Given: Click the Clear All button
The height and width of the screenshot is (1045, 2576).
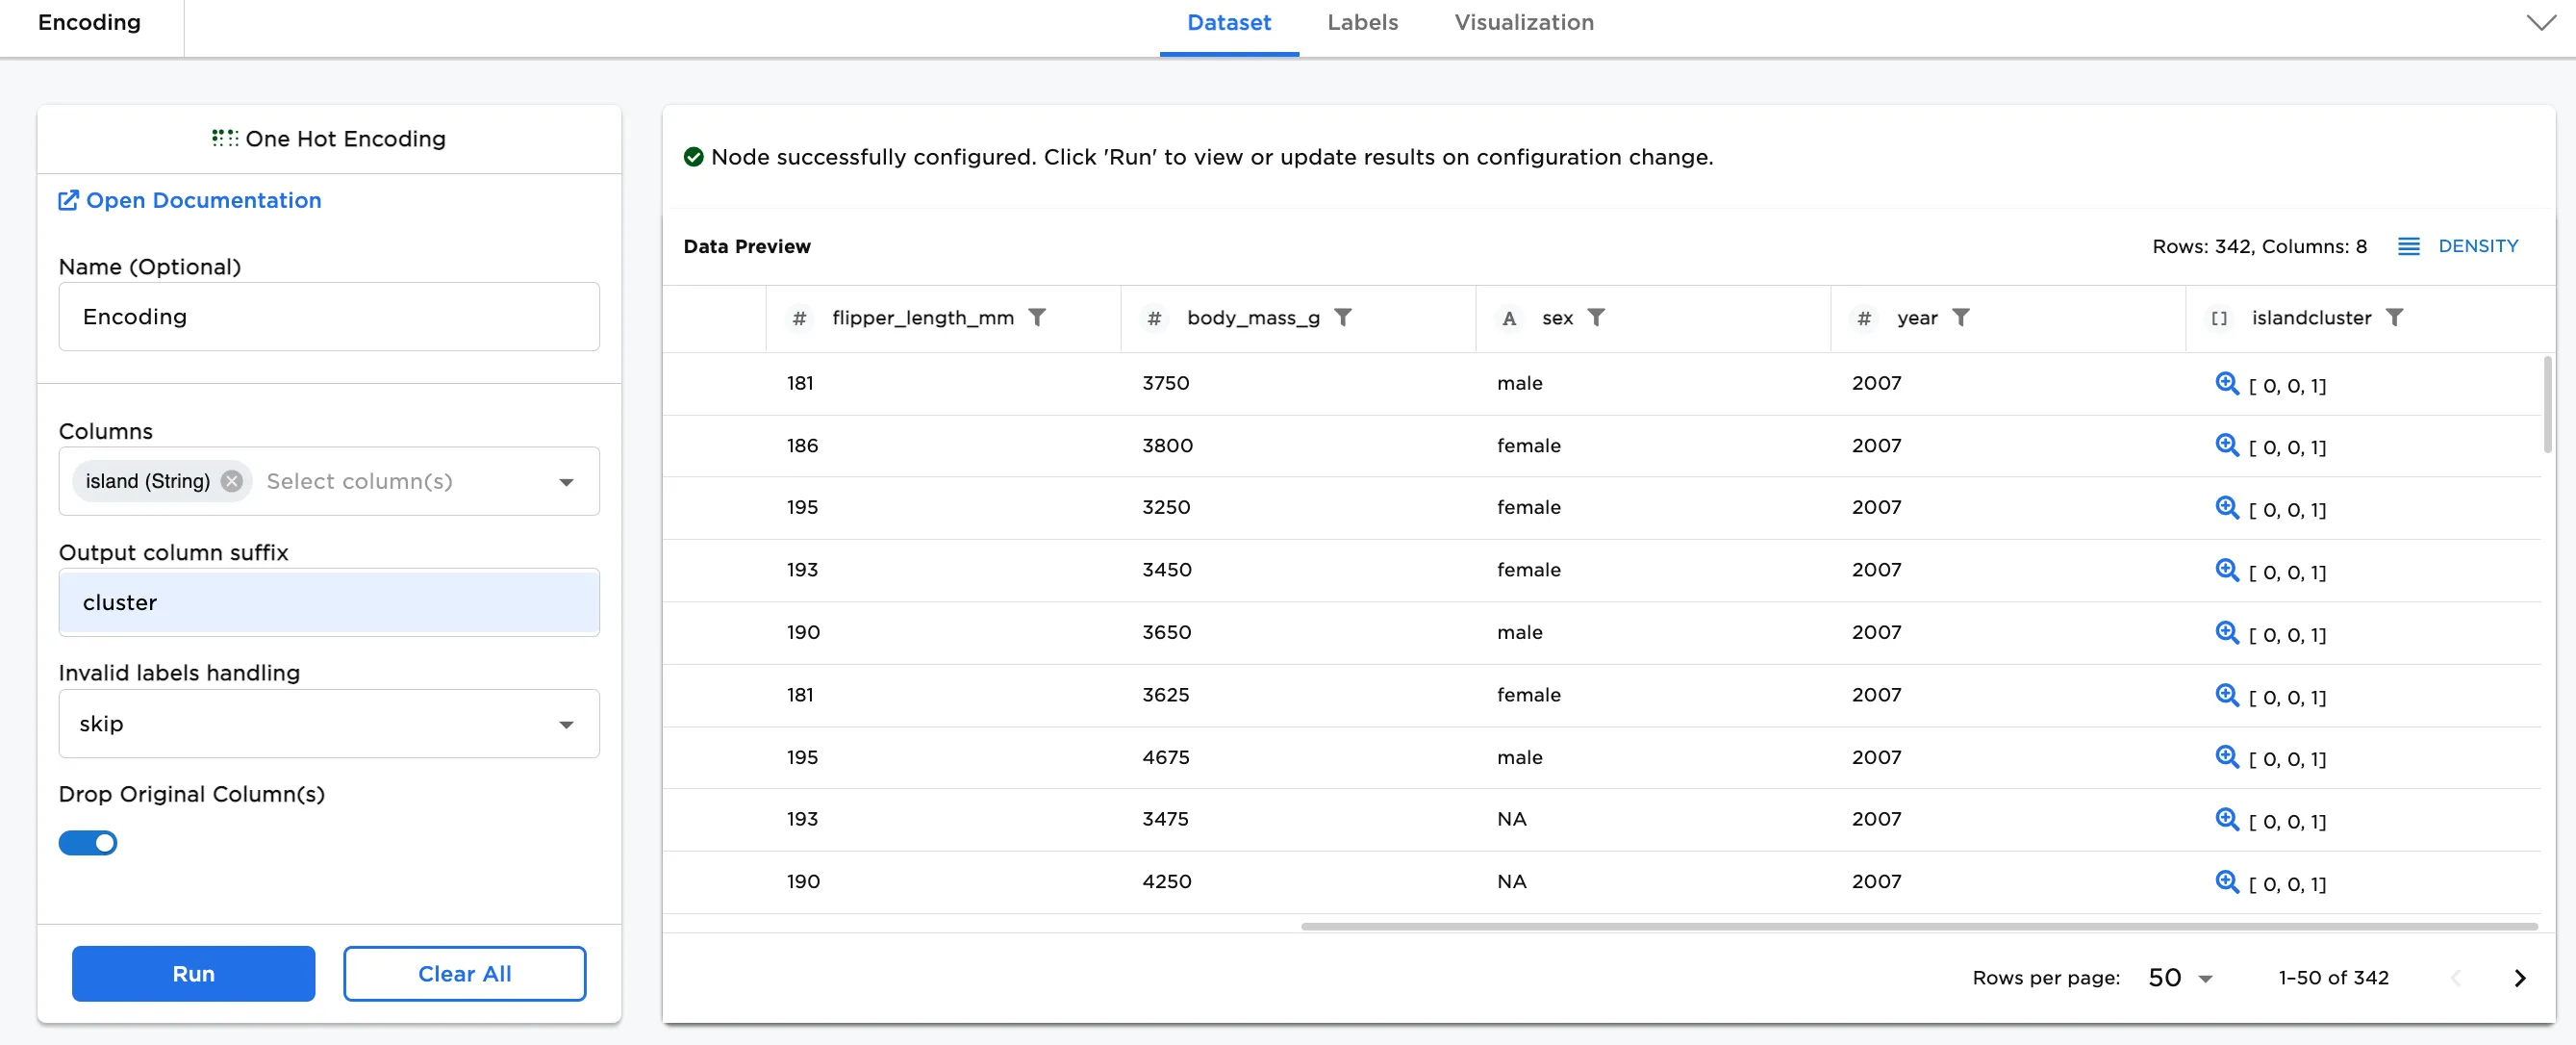Looking at the screenshot, I should [x=464, y=973].
